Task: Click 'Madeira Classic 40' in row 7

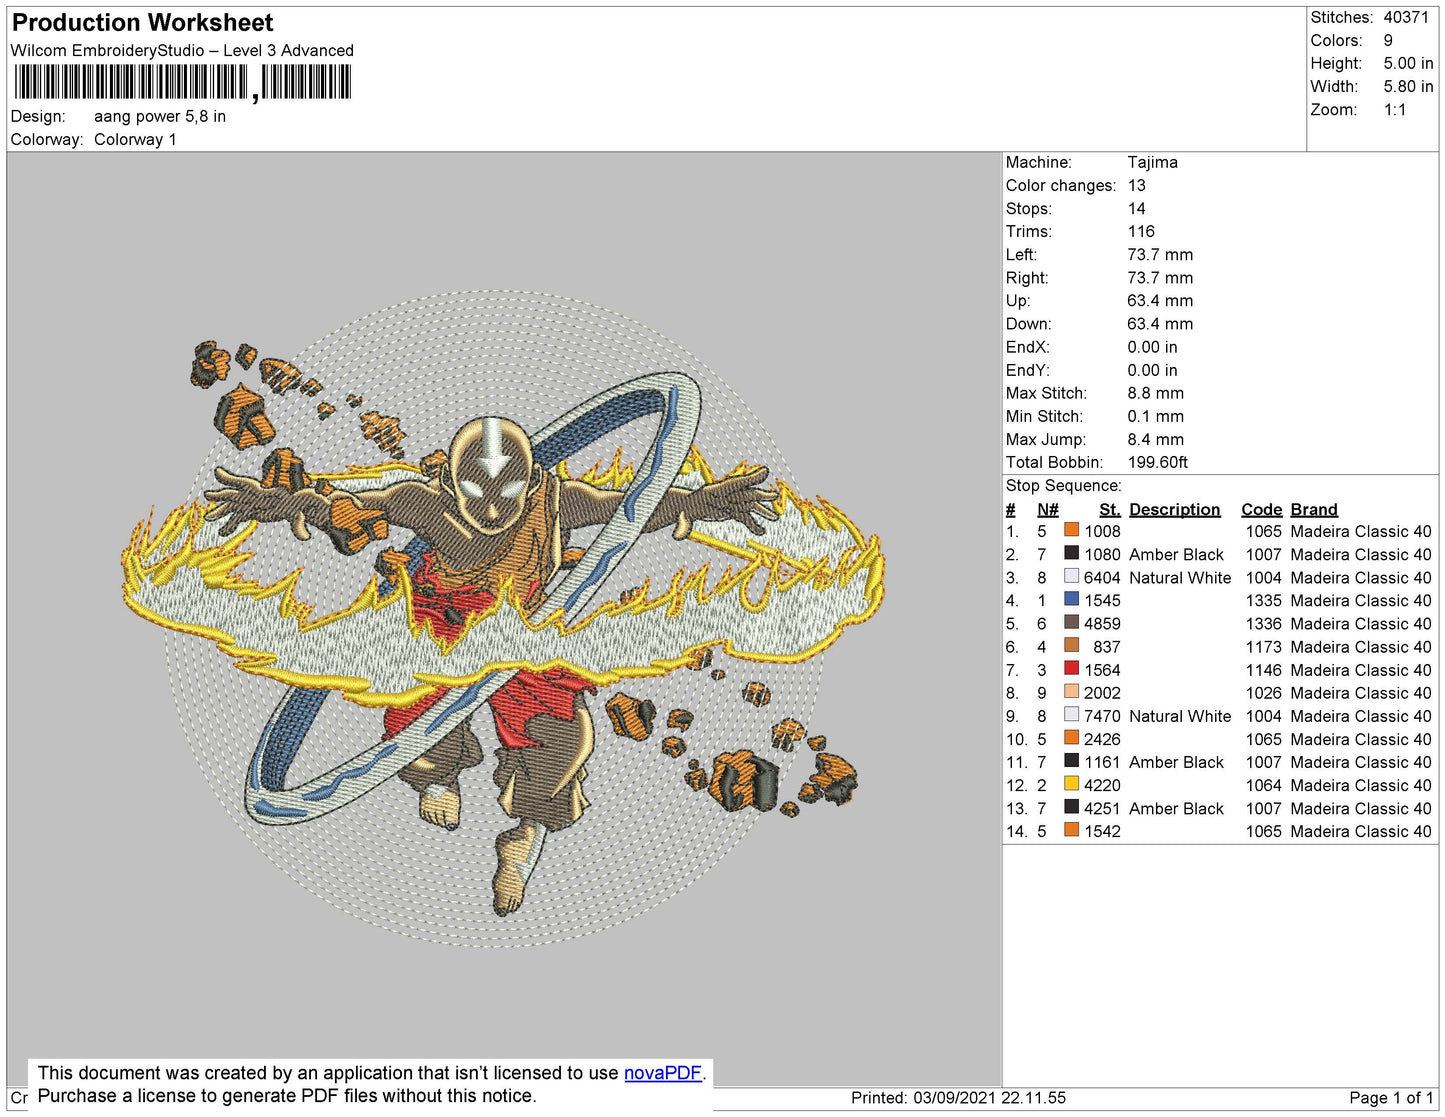Action: coord(1360,670)
